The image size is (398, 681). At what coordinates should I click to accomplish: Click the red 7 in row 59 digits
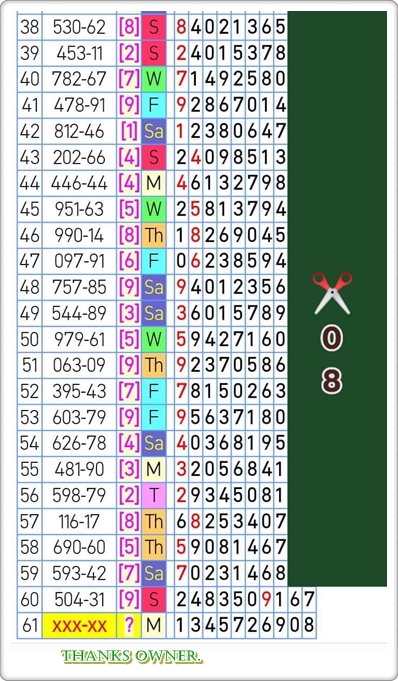[x=181, y=573]
